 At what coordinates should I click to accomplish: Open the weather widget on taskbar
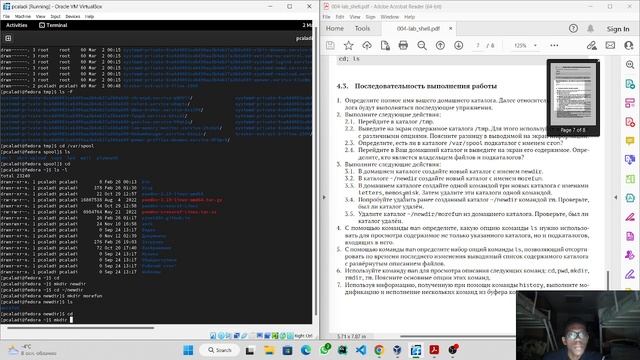pos(33,350)
